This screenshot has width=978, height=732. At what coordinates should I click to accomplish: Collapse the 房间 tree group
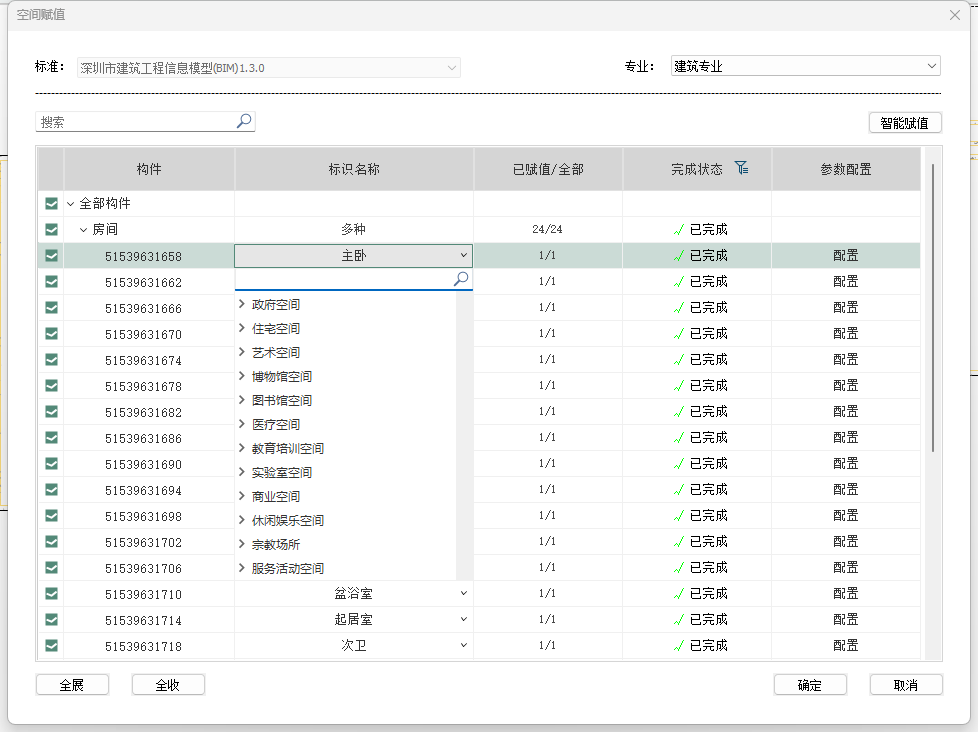(84, 229)
